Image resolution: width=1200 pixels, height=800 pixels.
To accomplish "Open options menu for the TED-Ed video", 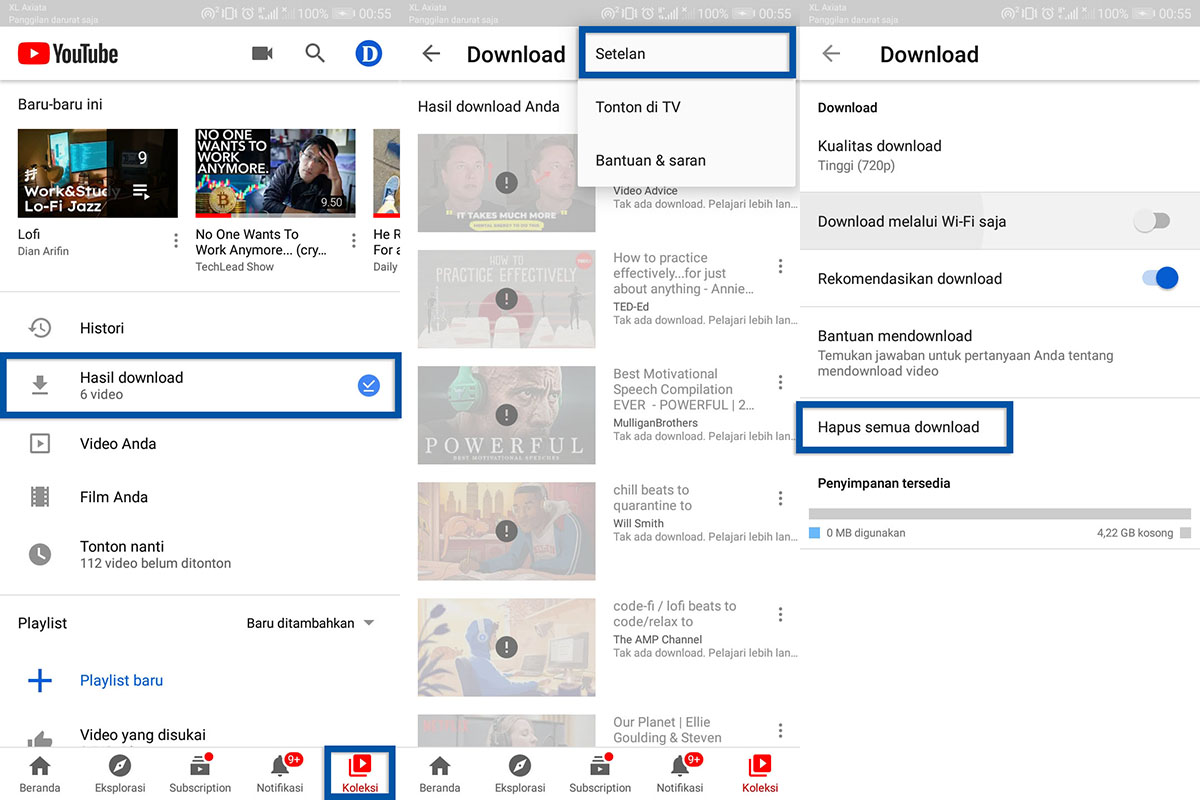I will point(780,267).
